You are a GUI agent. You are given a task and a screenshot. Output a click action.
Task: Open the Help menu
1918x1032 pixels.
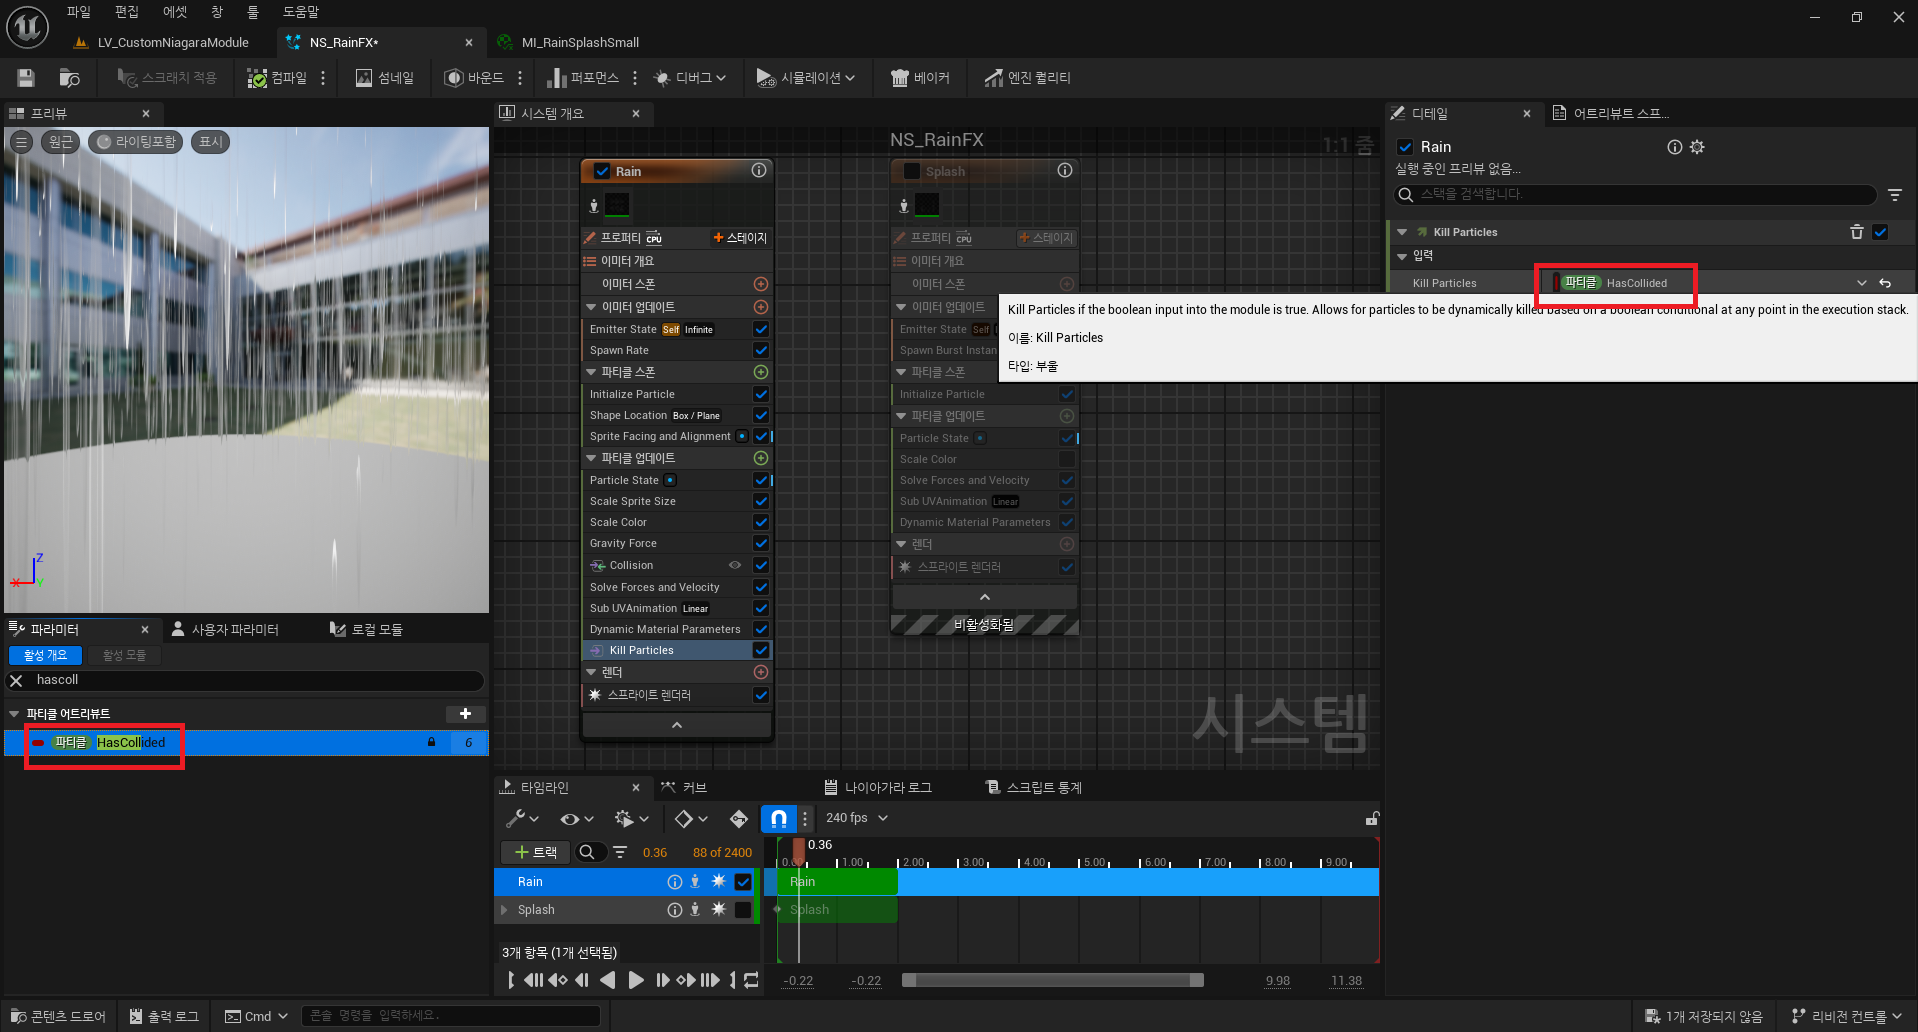click(300, 12)
